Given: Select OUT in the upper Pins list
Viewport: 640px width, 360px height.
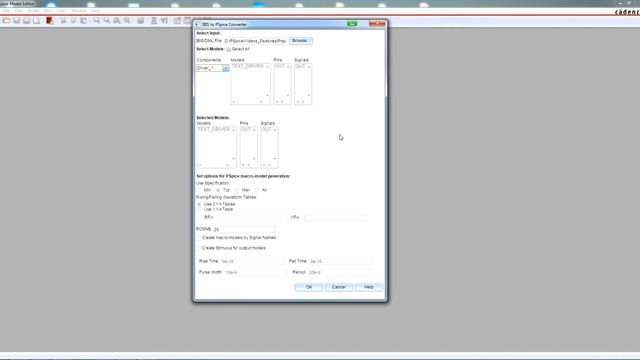Looking at the screenshot, I should tap(279, 66).
